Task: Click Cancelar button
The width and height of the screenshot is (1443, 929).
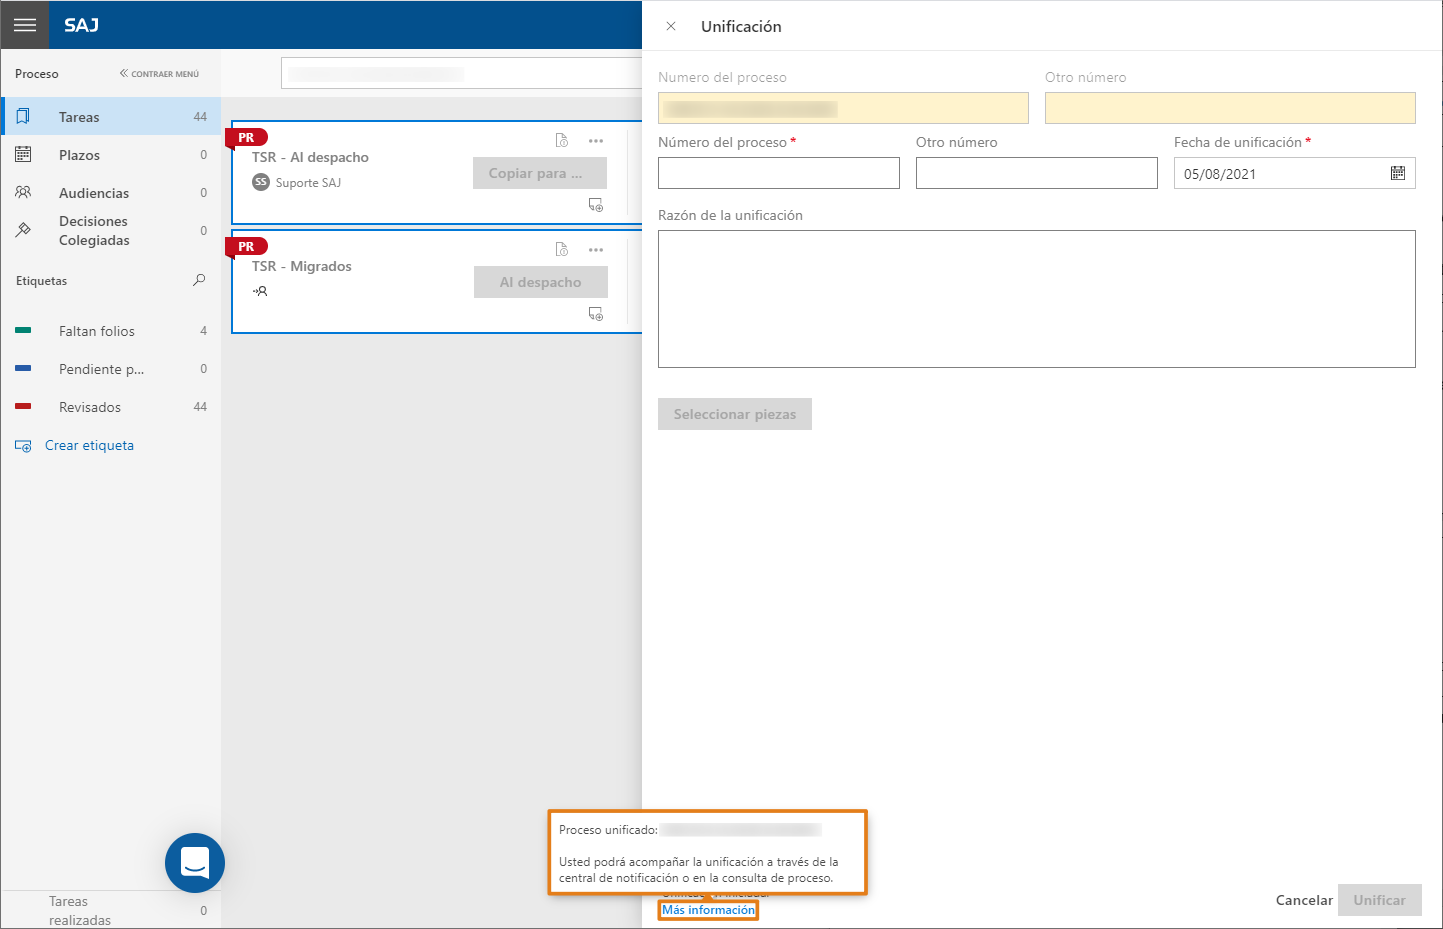Action: (1304, 900)
